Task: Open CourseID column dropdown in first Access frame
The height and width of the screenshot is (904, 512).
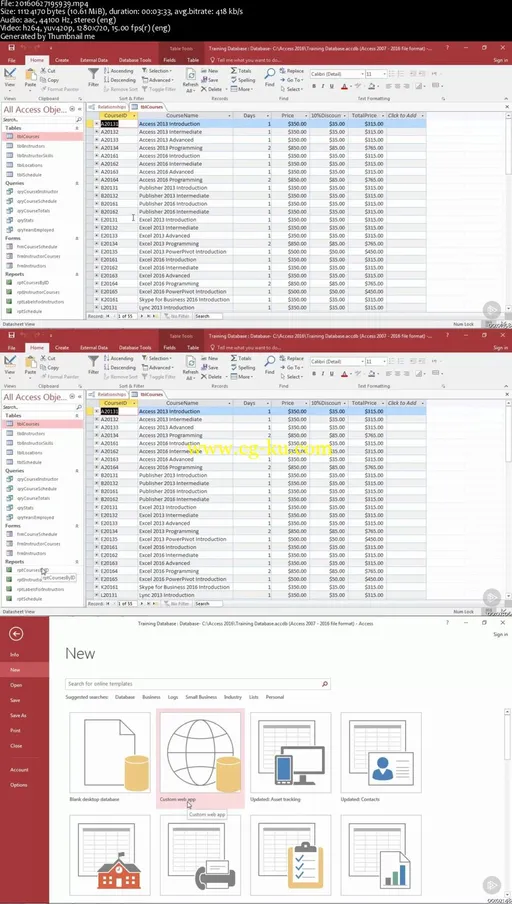Action: pyautogui.click(x=134, y=116)
